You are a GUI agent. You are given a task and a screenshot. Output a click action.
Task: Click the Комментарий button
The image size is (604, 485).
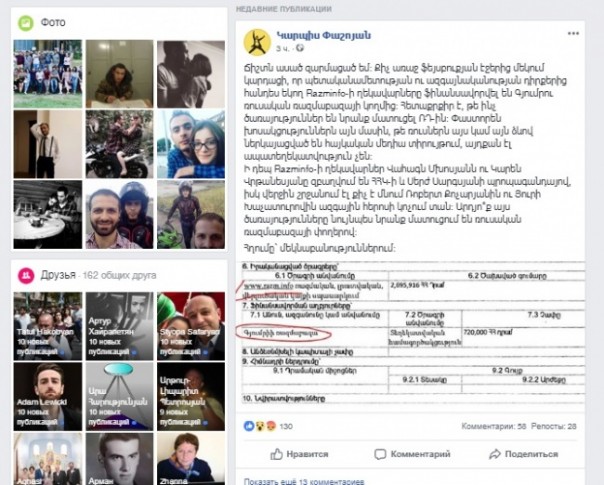pos(412,454)
